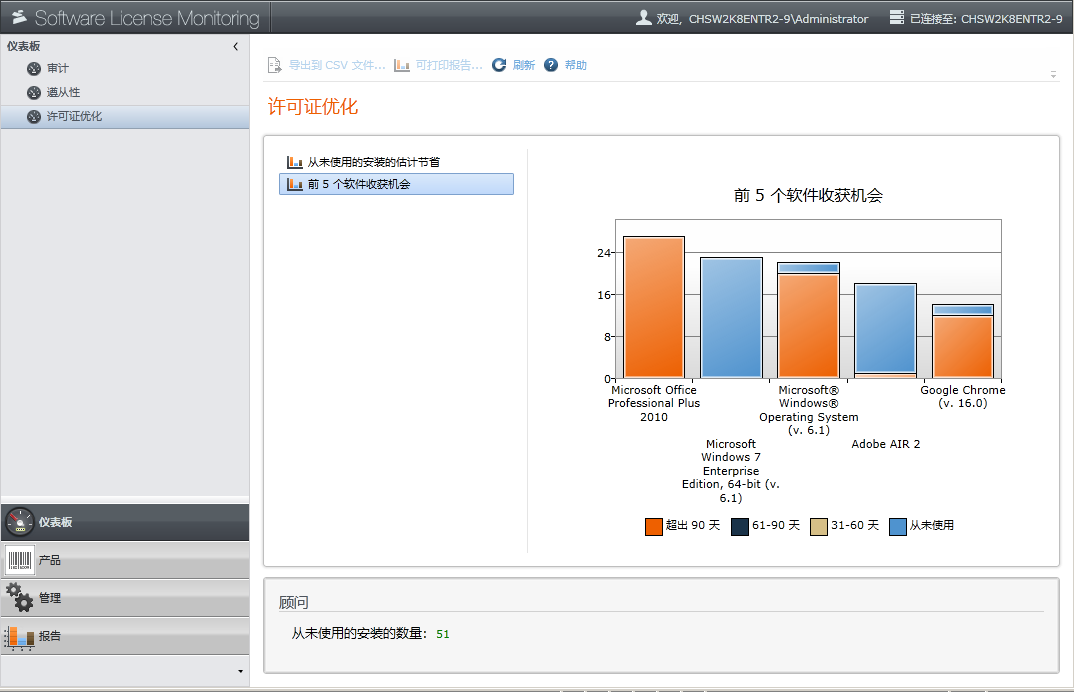Click the Products barcode icon
The image size is (1074, 692).
[x=20, y=560]
